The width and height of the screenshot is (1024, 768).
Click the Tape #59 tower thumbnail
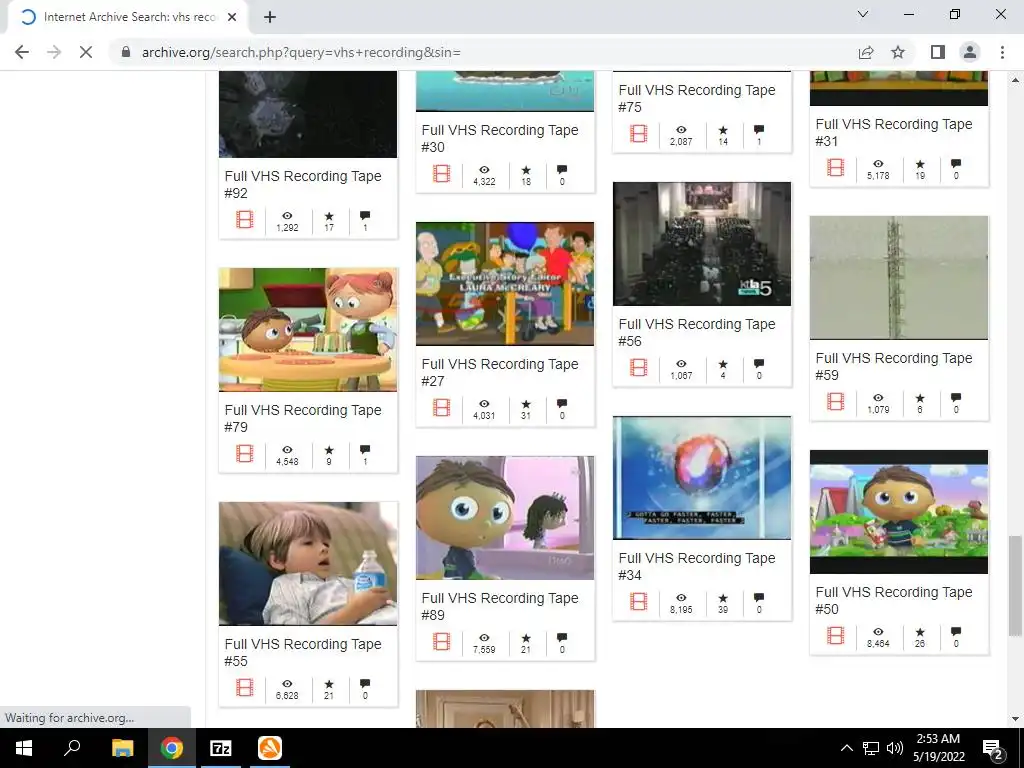(899, 278)
